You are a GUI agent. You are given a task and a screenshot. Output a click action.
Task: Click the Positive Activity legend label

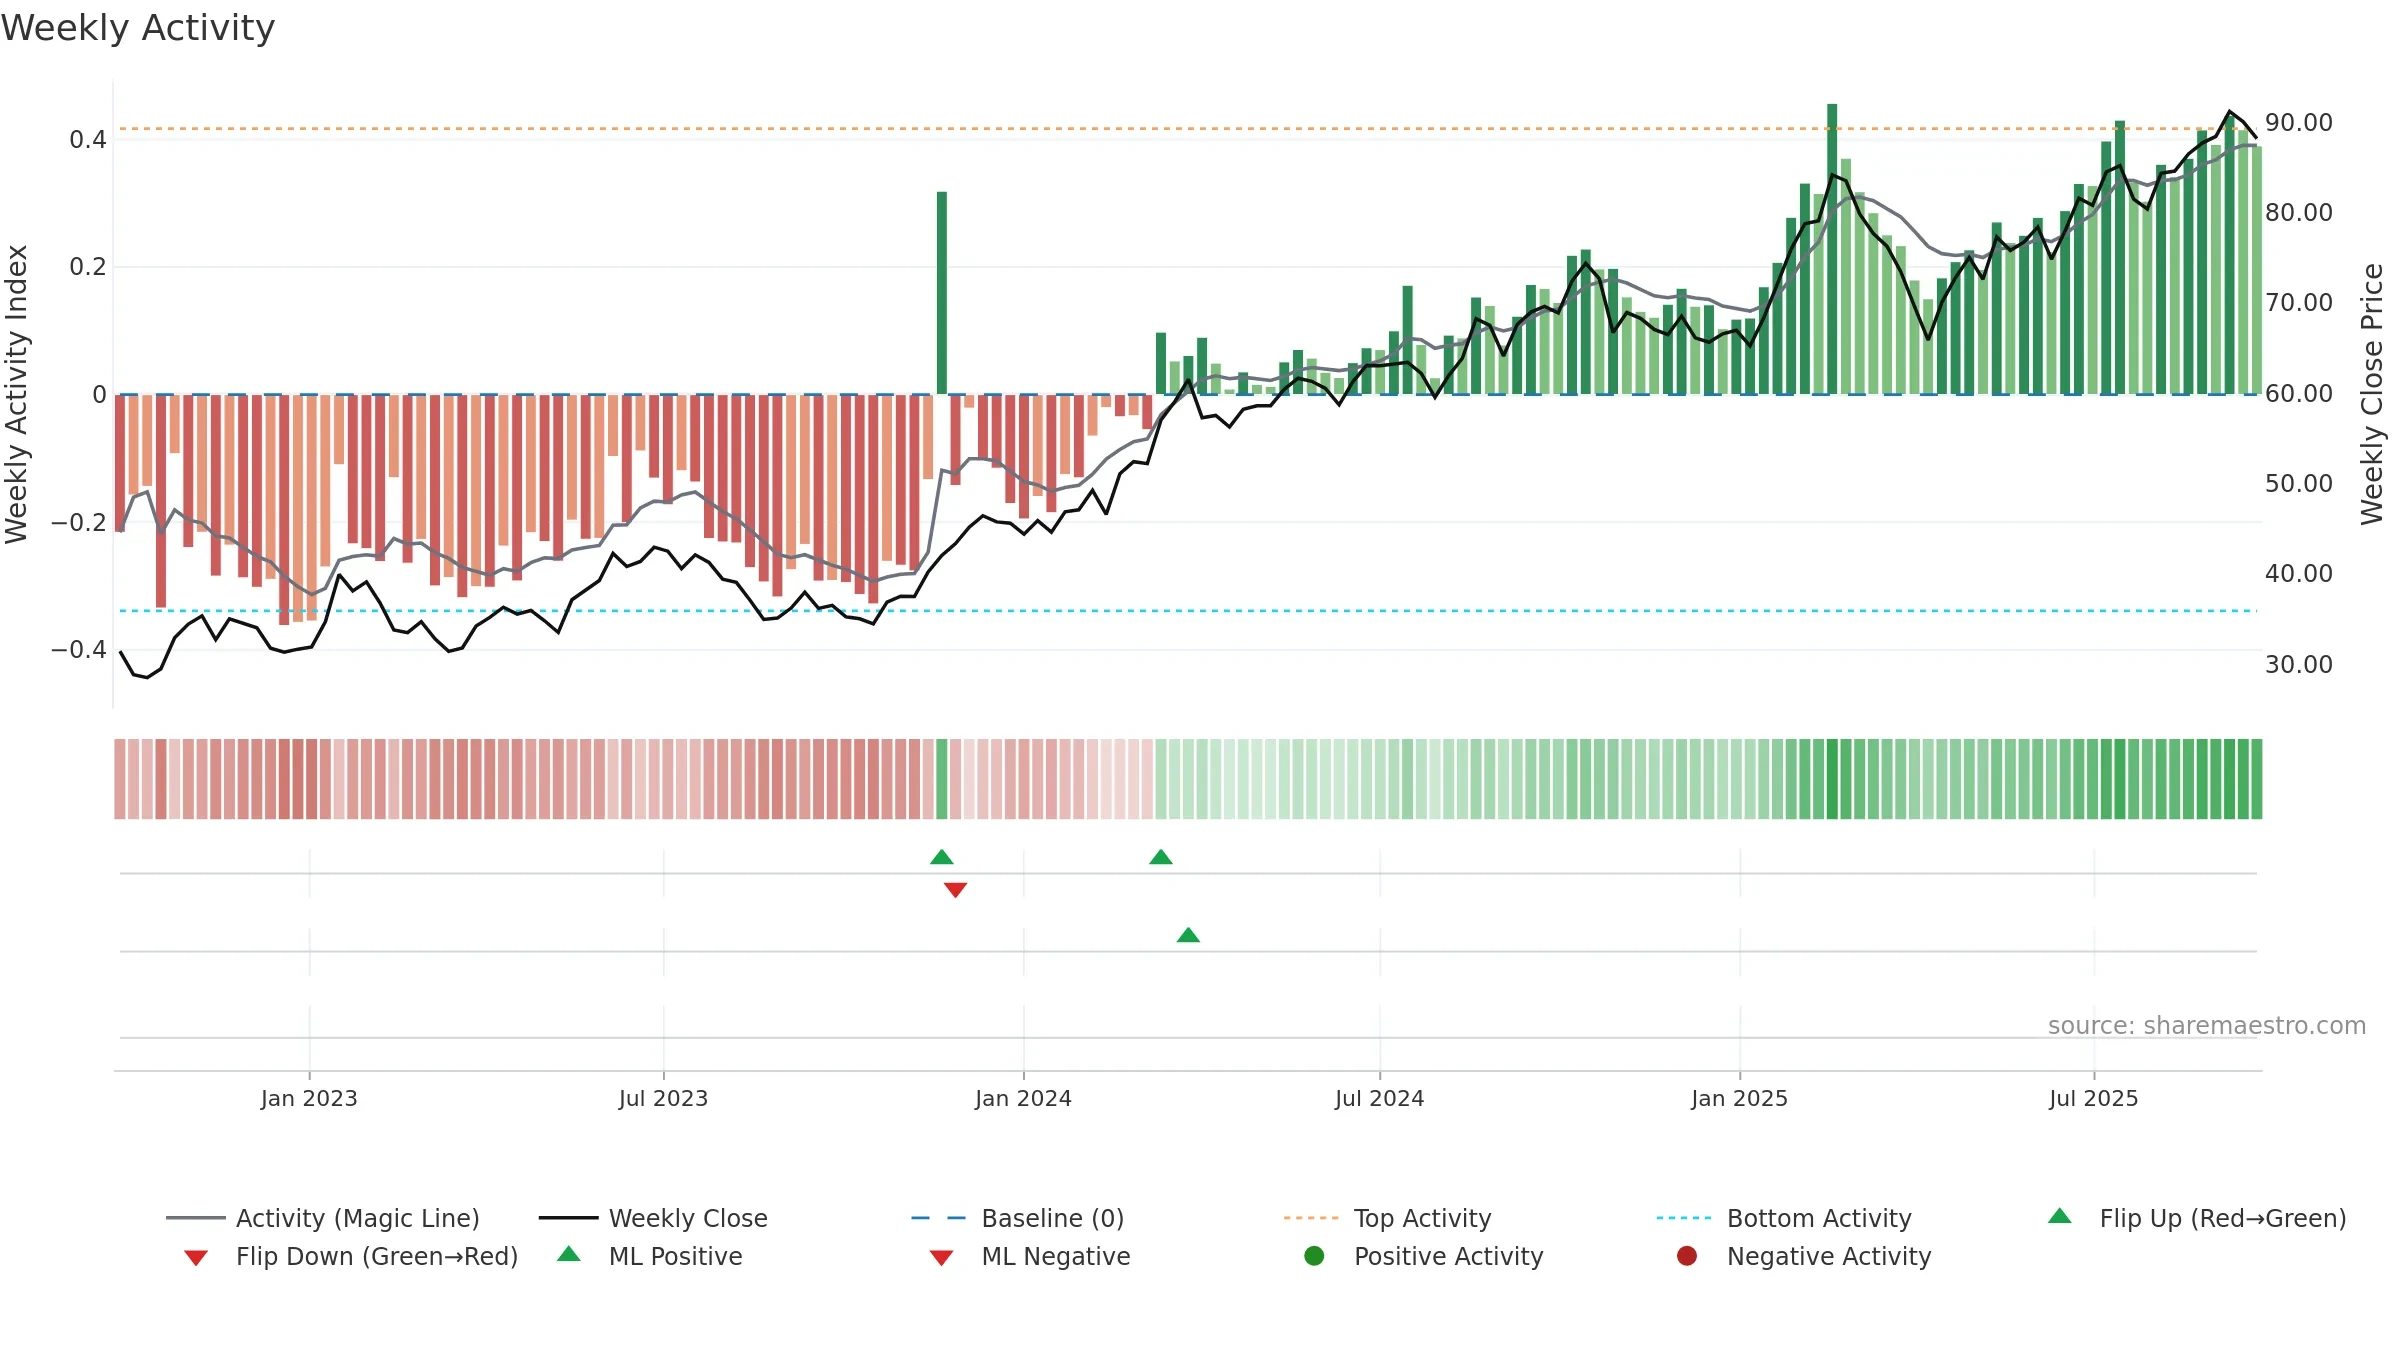[x=1449, y=1256]
